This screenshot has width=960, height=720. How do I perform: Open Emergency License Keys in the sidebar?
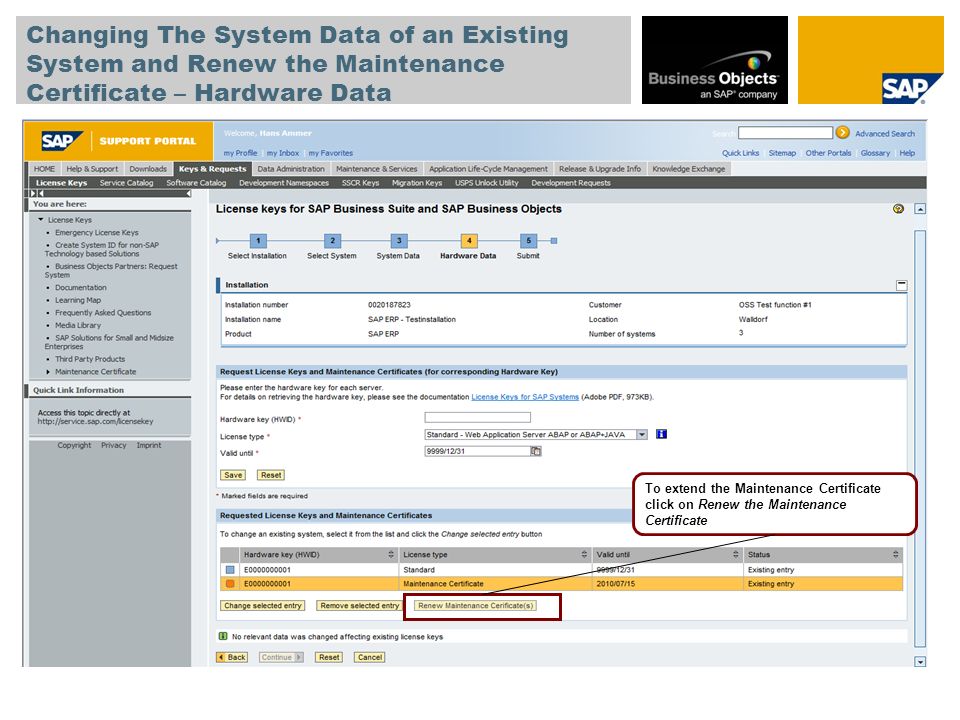pyautogui.click(x=97, y=233)
